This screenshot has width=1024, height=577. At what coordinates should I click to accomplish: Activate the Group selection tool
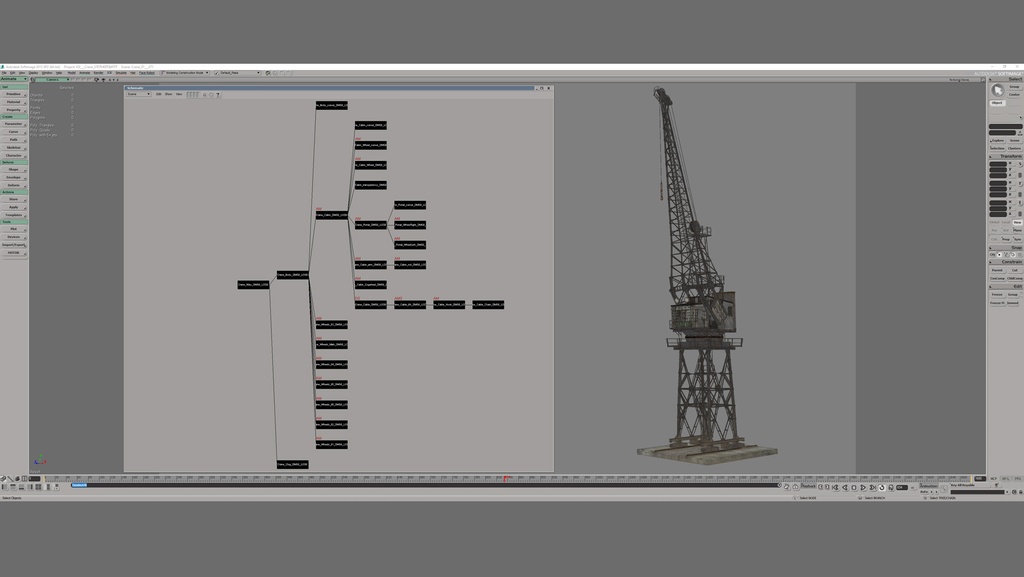click(1012, 86)
